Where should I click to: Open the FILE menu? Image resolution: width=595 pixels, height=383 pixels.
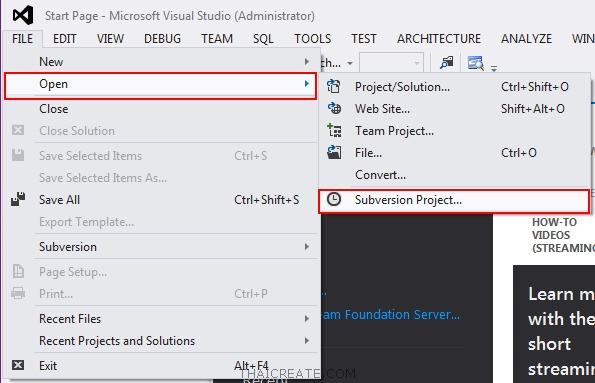(x=22, y=39)
